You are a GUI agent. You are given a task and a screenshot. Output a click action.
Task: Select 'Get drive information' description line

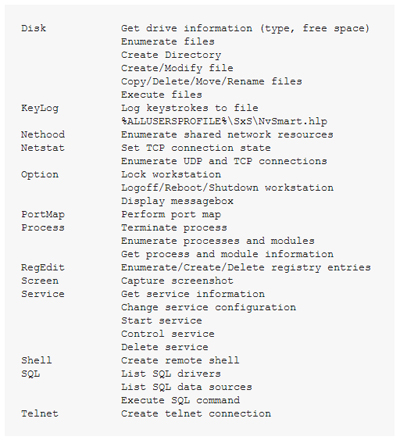(x=245, y=29)
